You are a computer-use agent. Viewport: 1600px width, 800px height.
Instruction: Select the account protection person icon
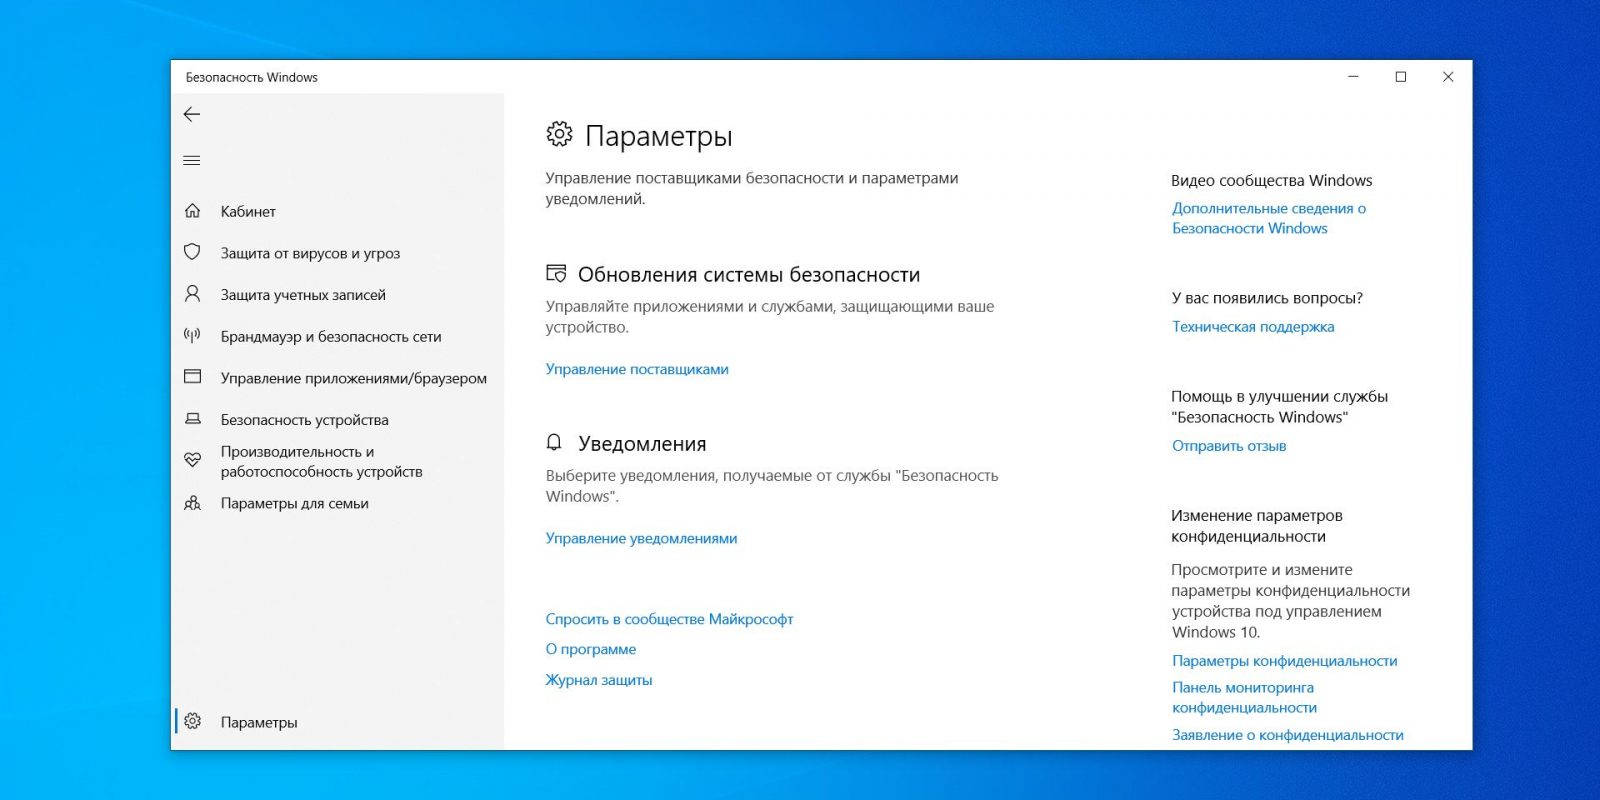click(x=193, y=294)
